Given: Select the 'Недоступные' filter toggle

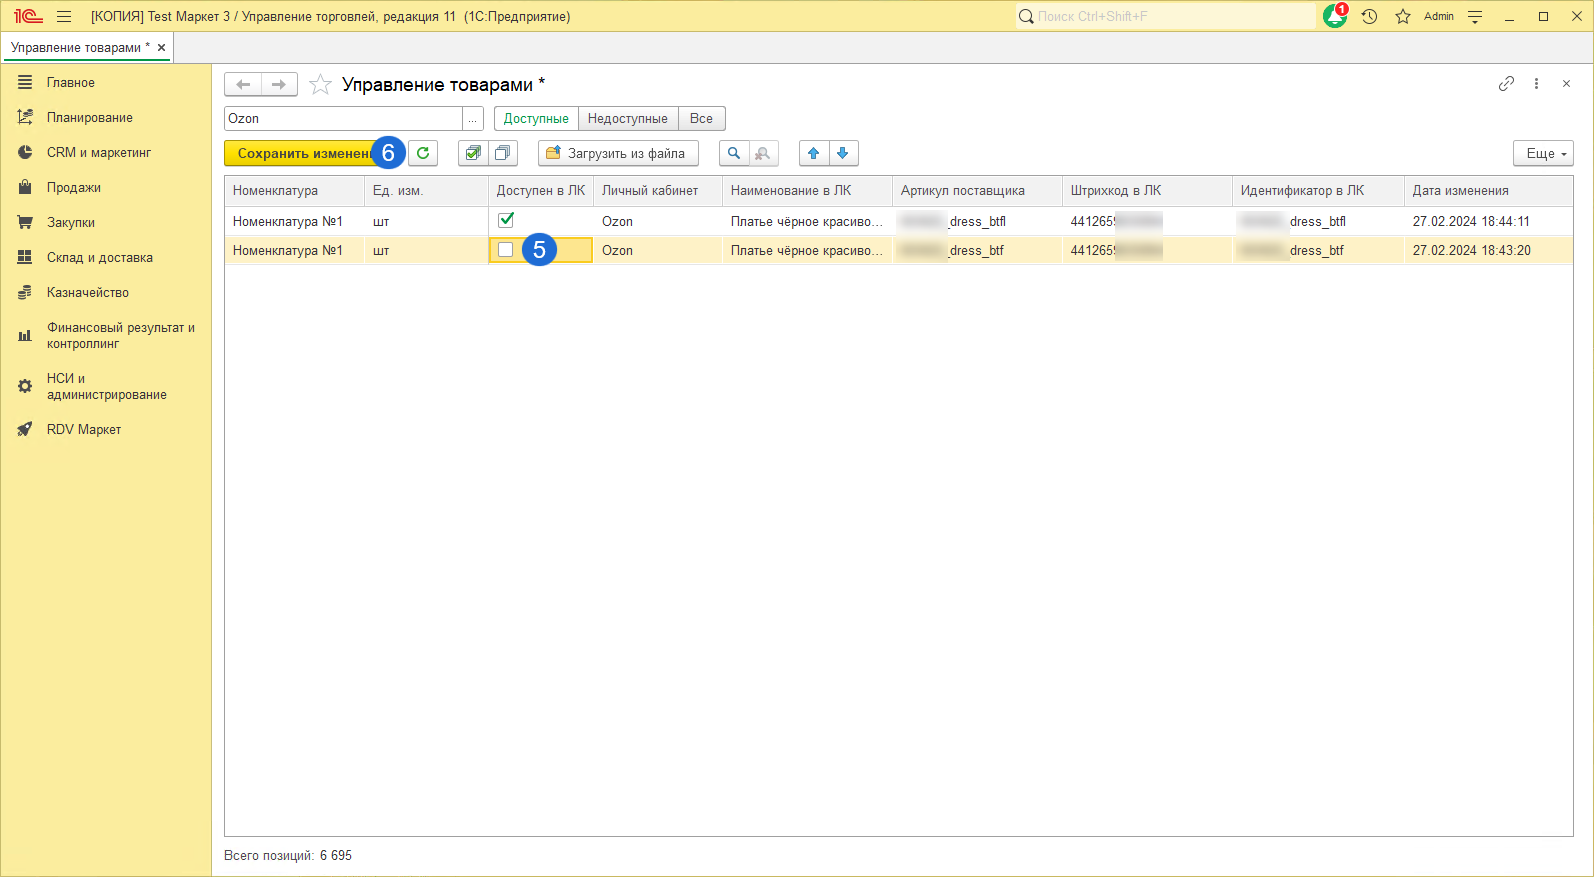Looking at the screenshot, I should click(x=627, y=119).
